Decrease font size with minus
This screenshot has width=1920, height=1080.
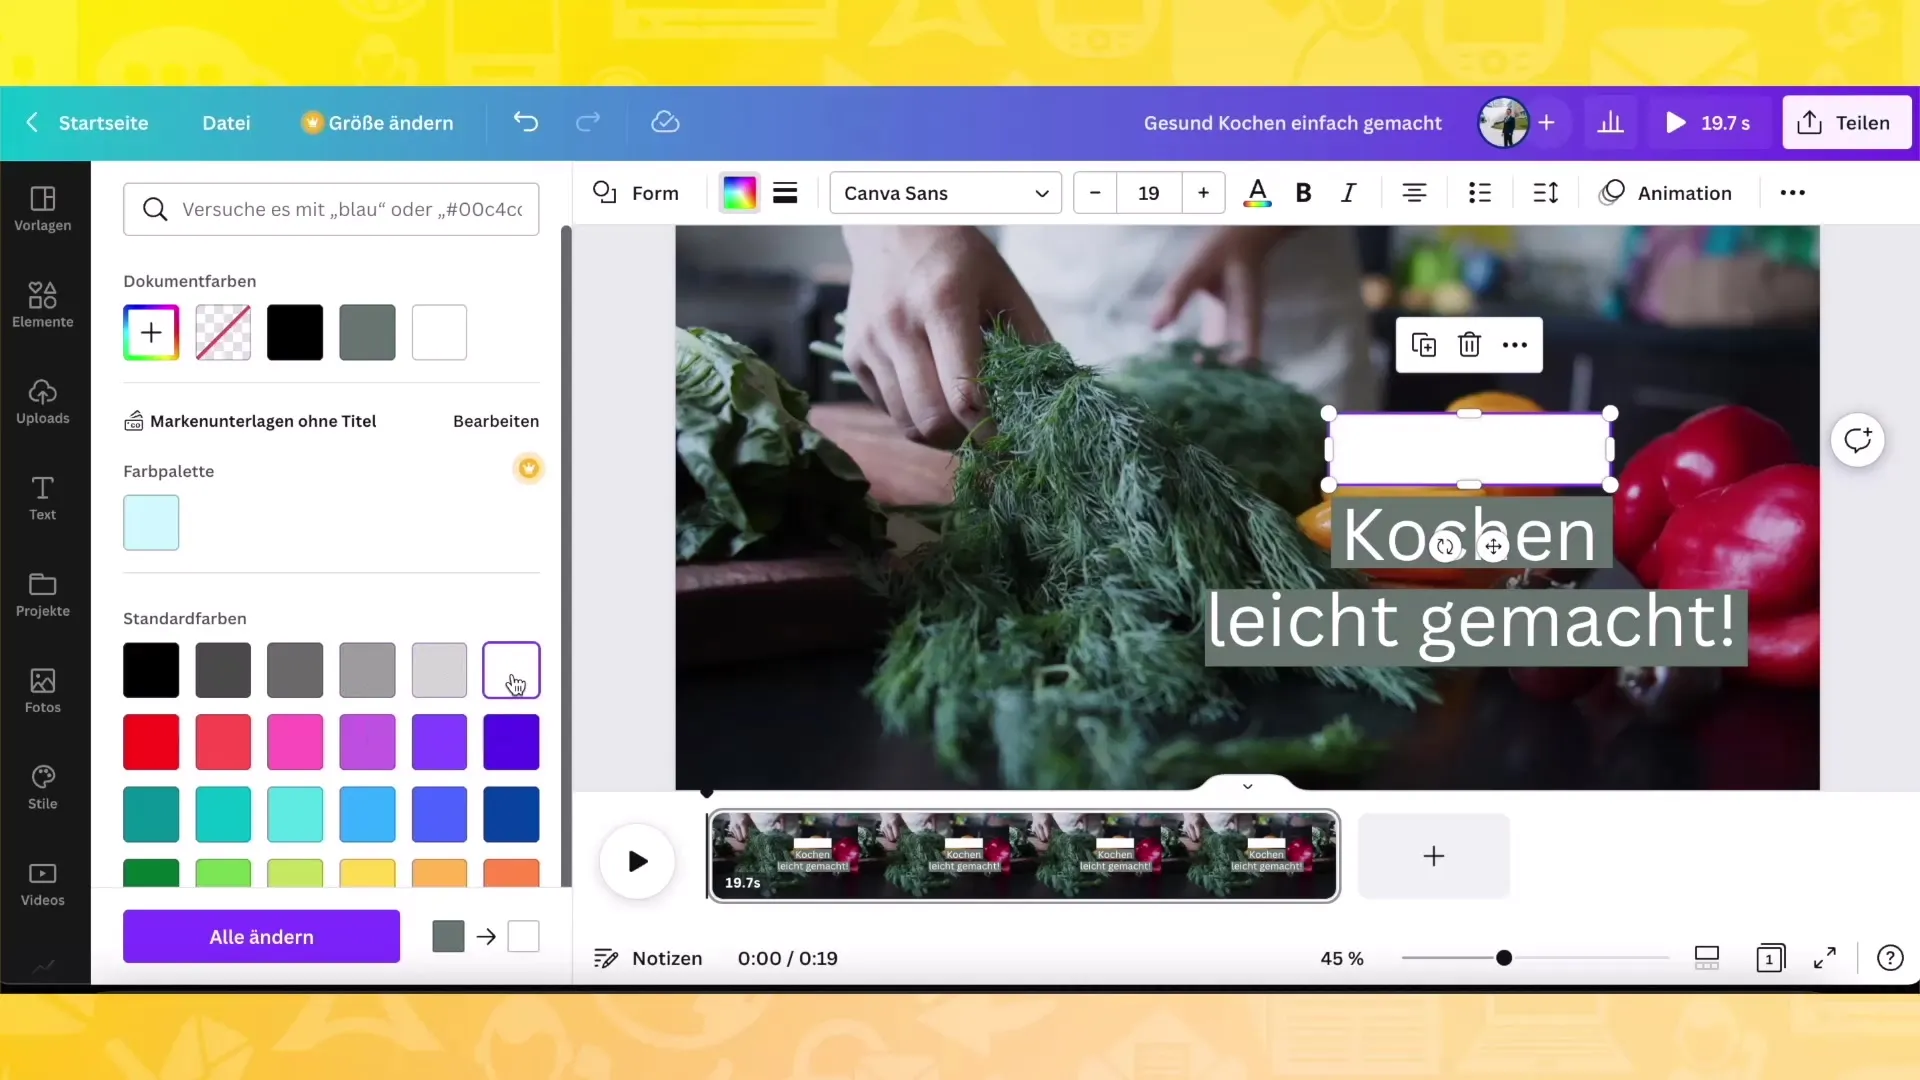tap(1095, 193)
